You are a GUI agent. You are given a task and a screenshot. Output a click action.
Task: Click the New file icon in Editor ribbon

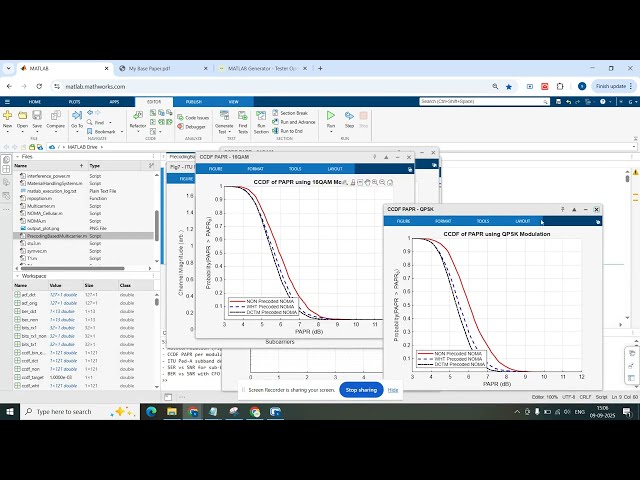[x=7, y=116]
